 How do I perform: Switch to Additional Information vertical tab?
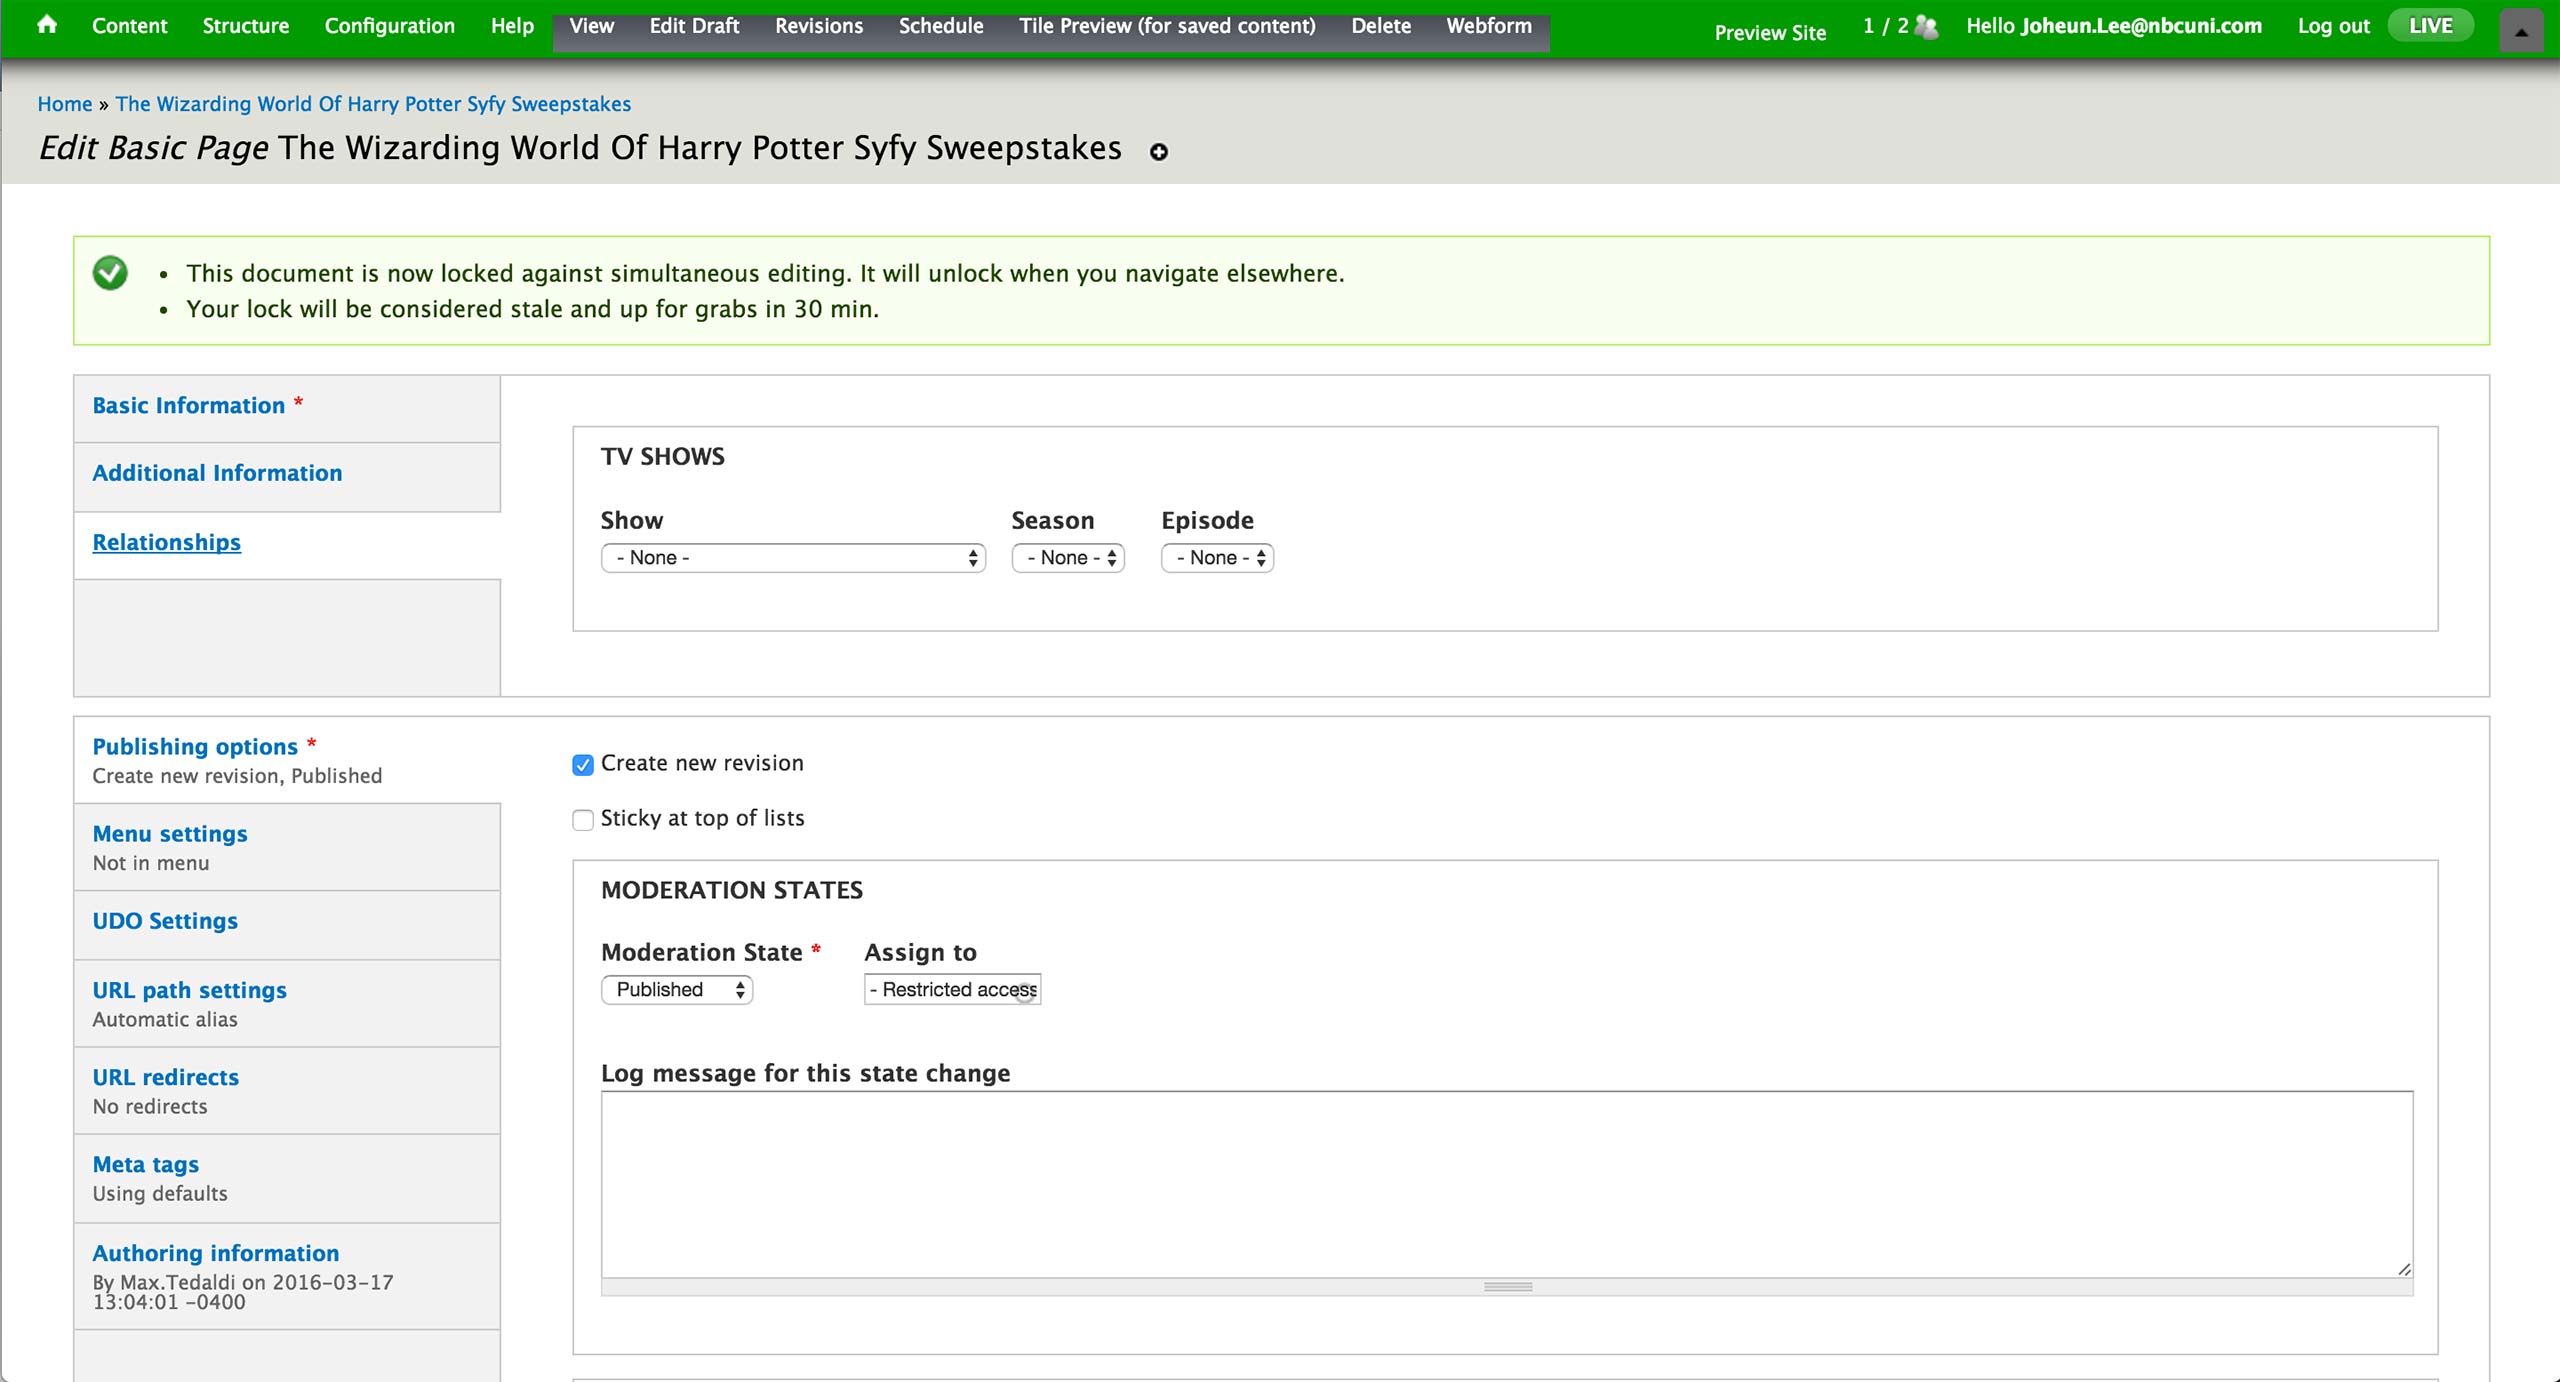coord(217,473)
